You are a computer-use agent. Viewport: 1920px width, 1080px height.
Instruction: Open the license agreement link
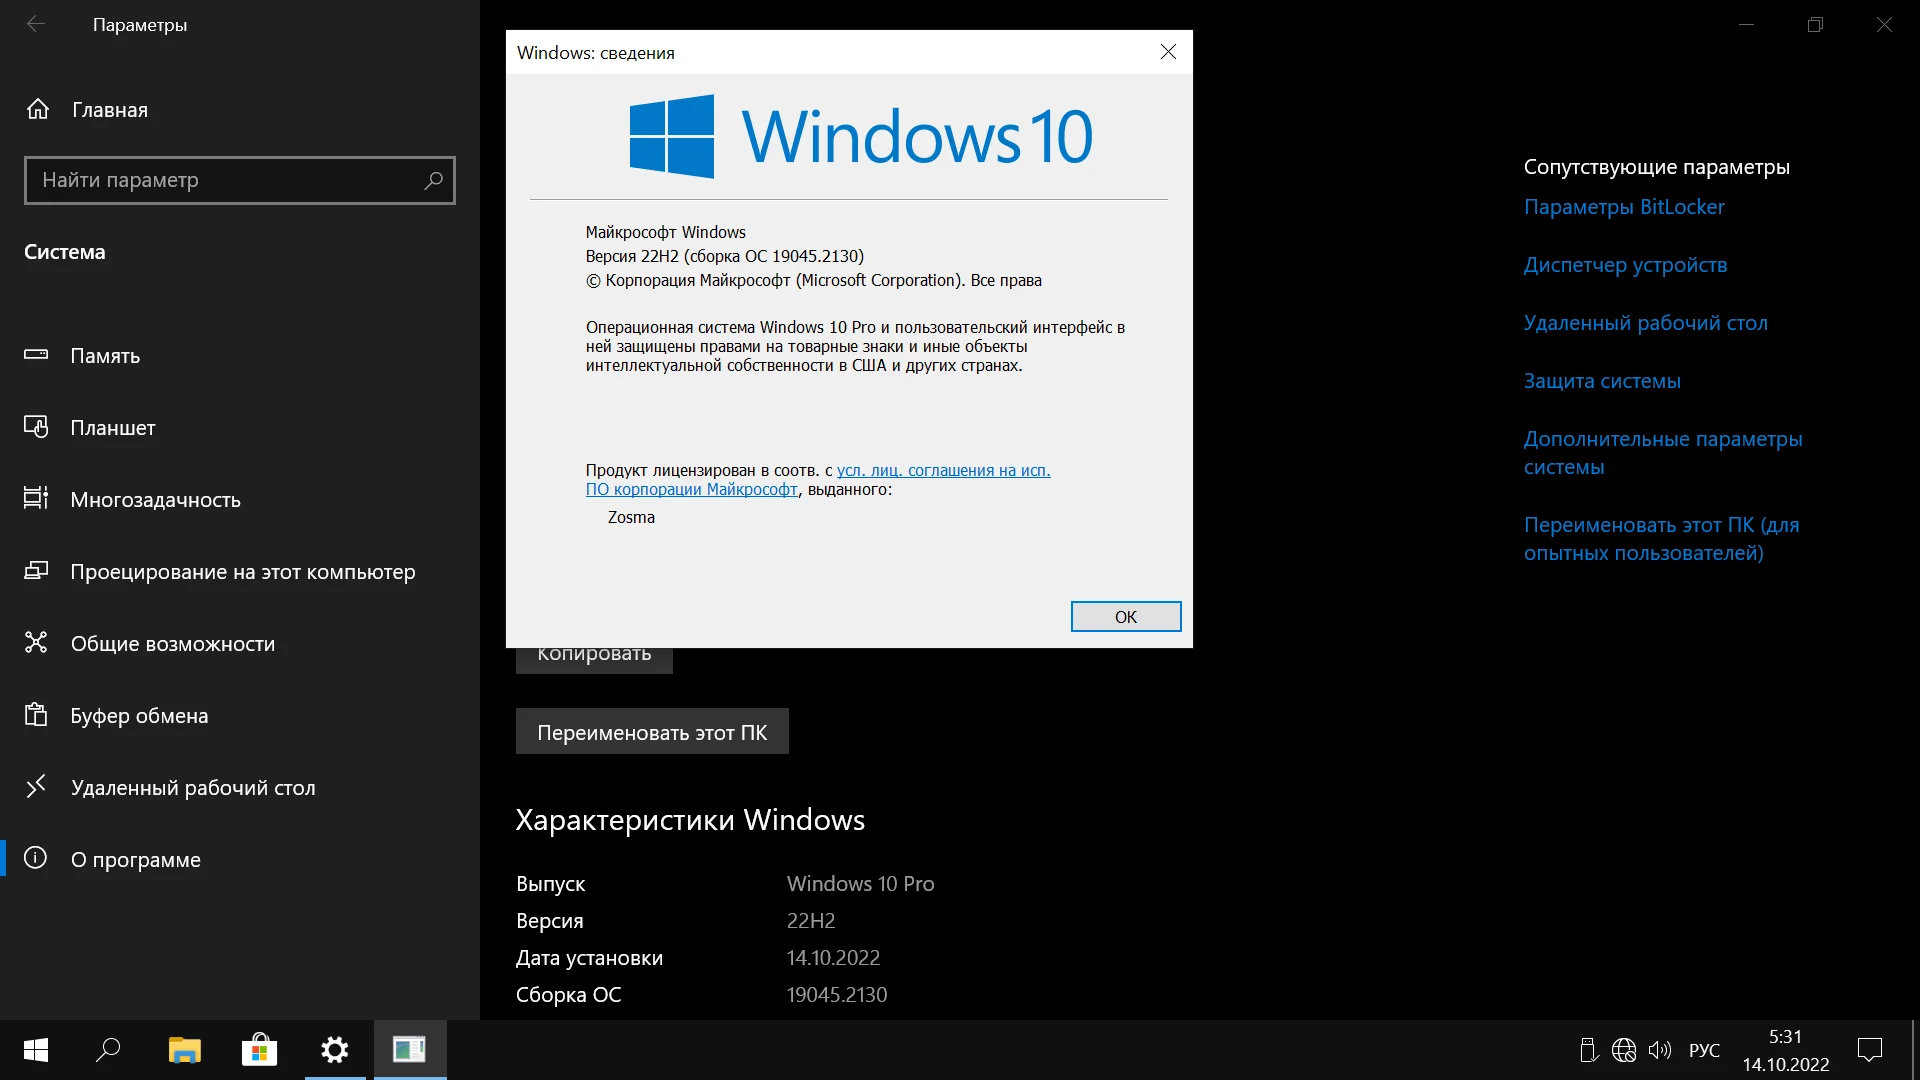[x=942, y=470]
